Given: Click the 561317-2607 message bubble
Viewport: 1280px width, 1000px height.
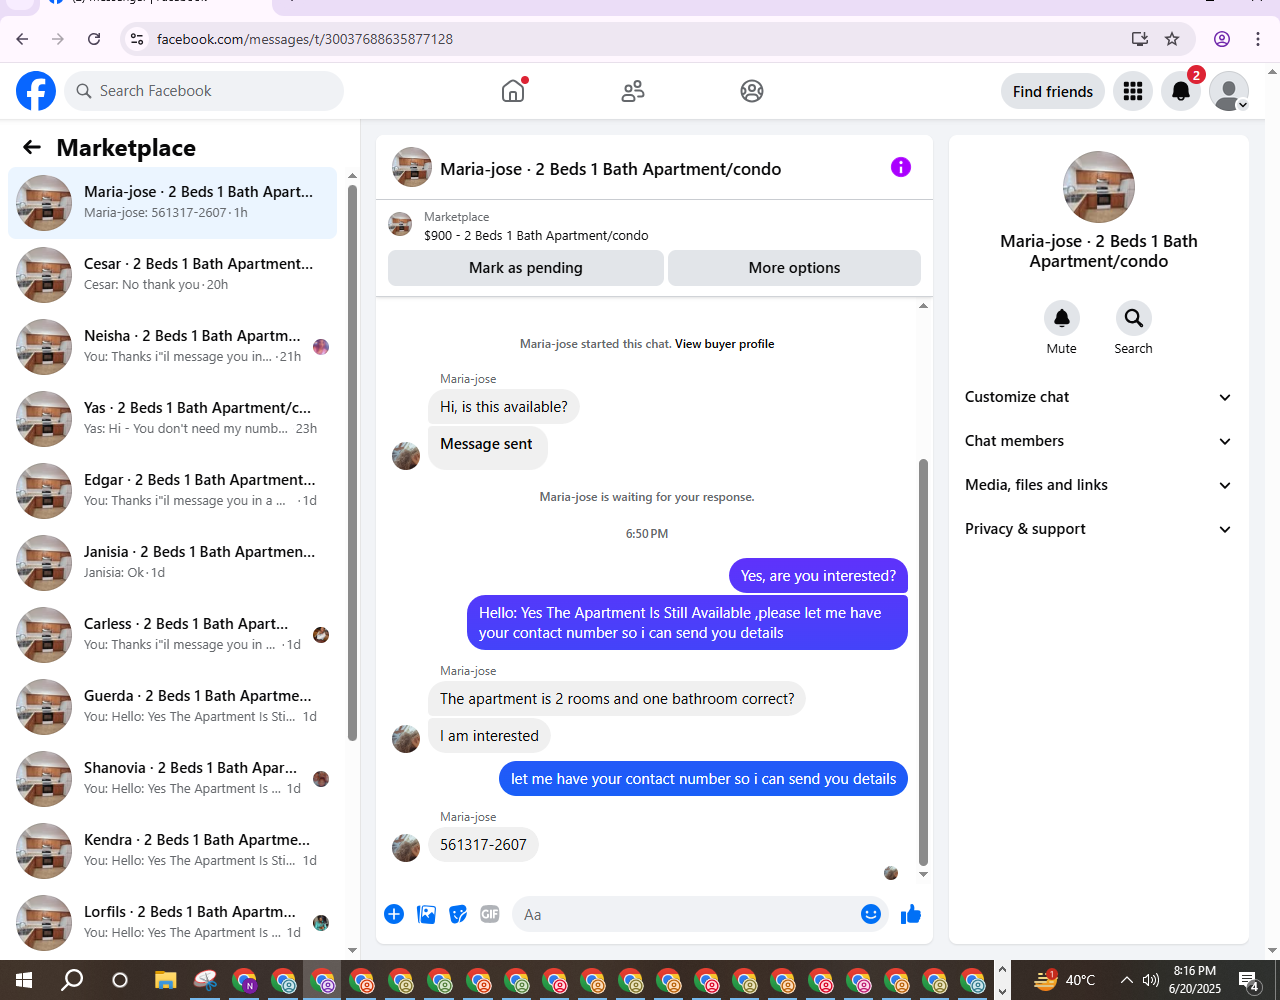Looking at the screenshot, I should pyautogui.click(x=483, y=845).
